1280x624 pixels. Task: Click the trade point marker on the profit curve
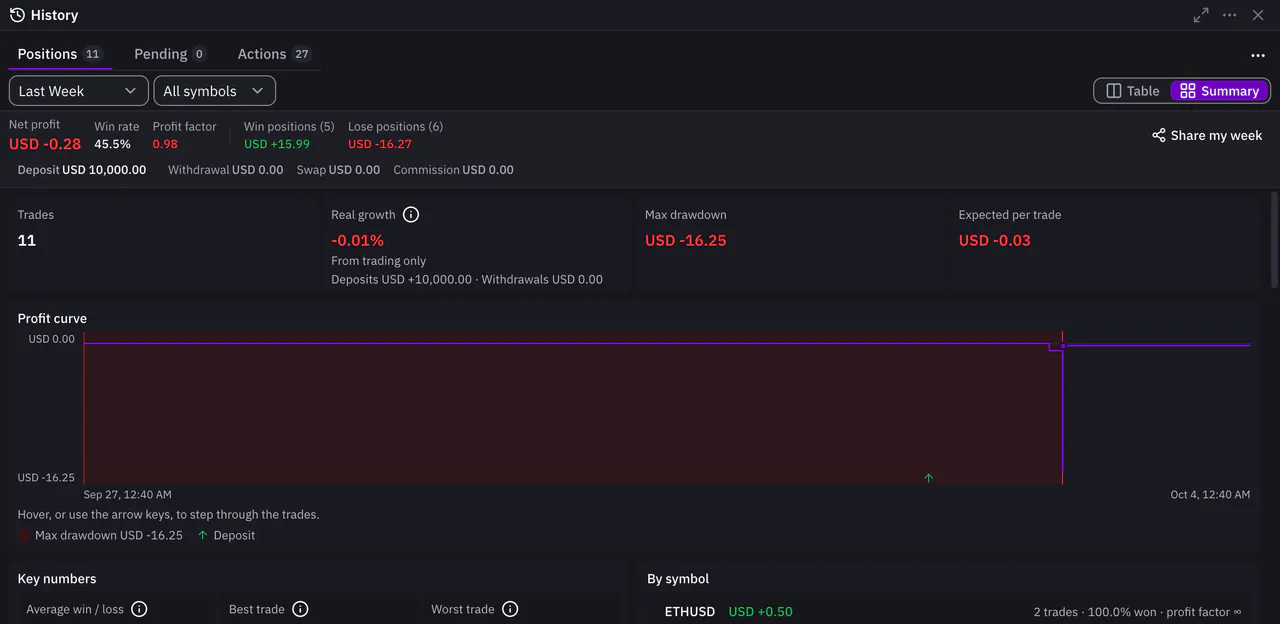1063,346
